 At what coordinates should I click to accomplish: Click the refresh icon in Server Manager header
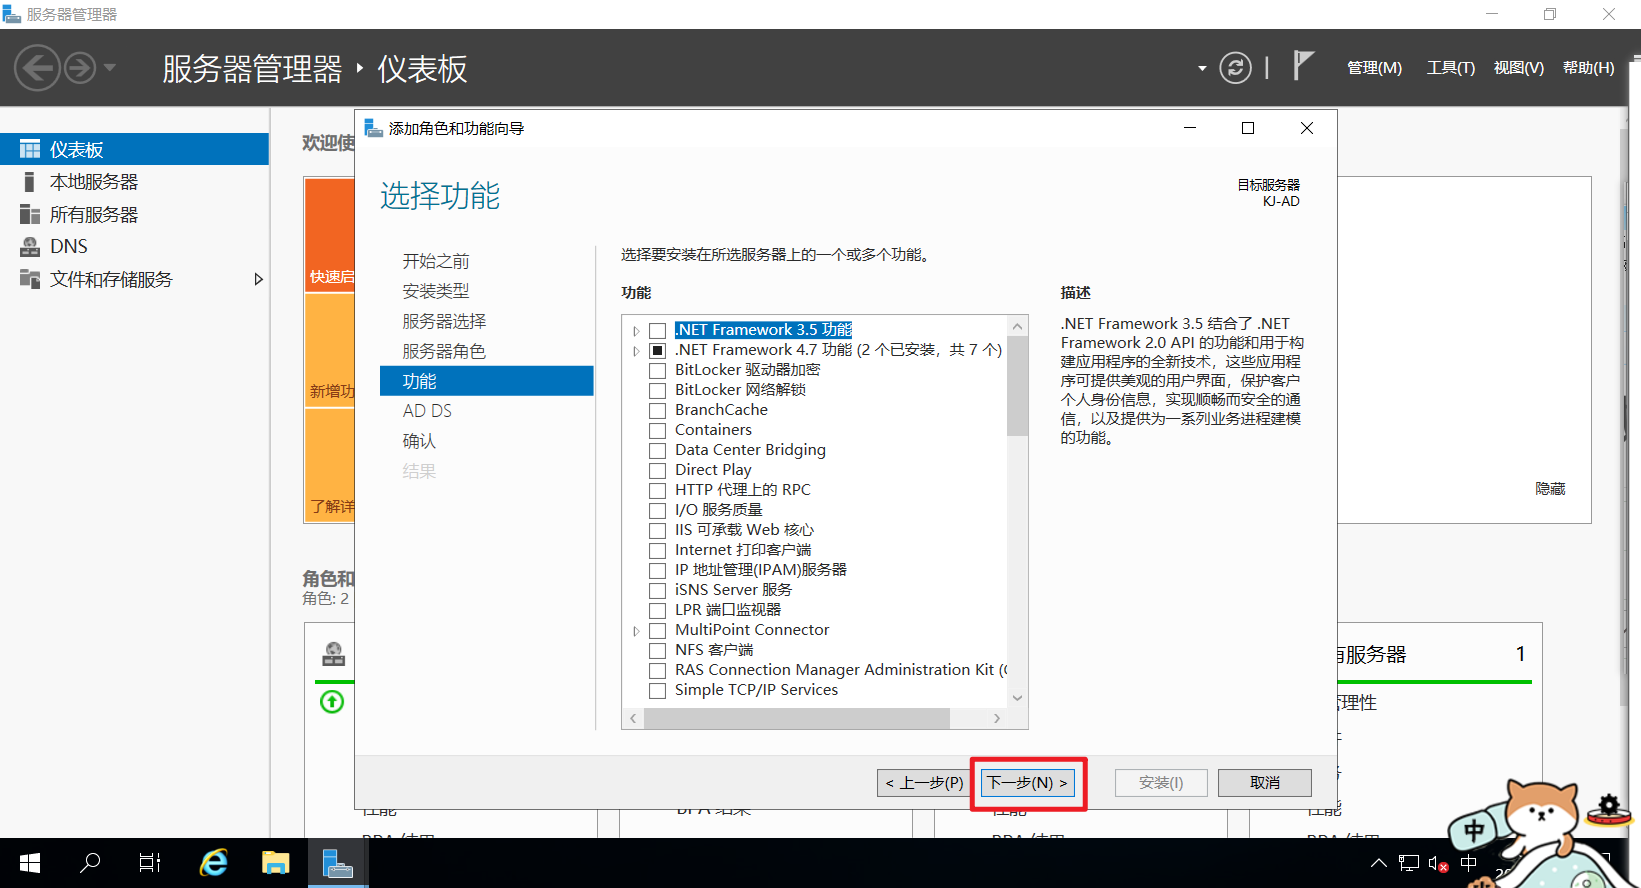tap(1235, 68)
